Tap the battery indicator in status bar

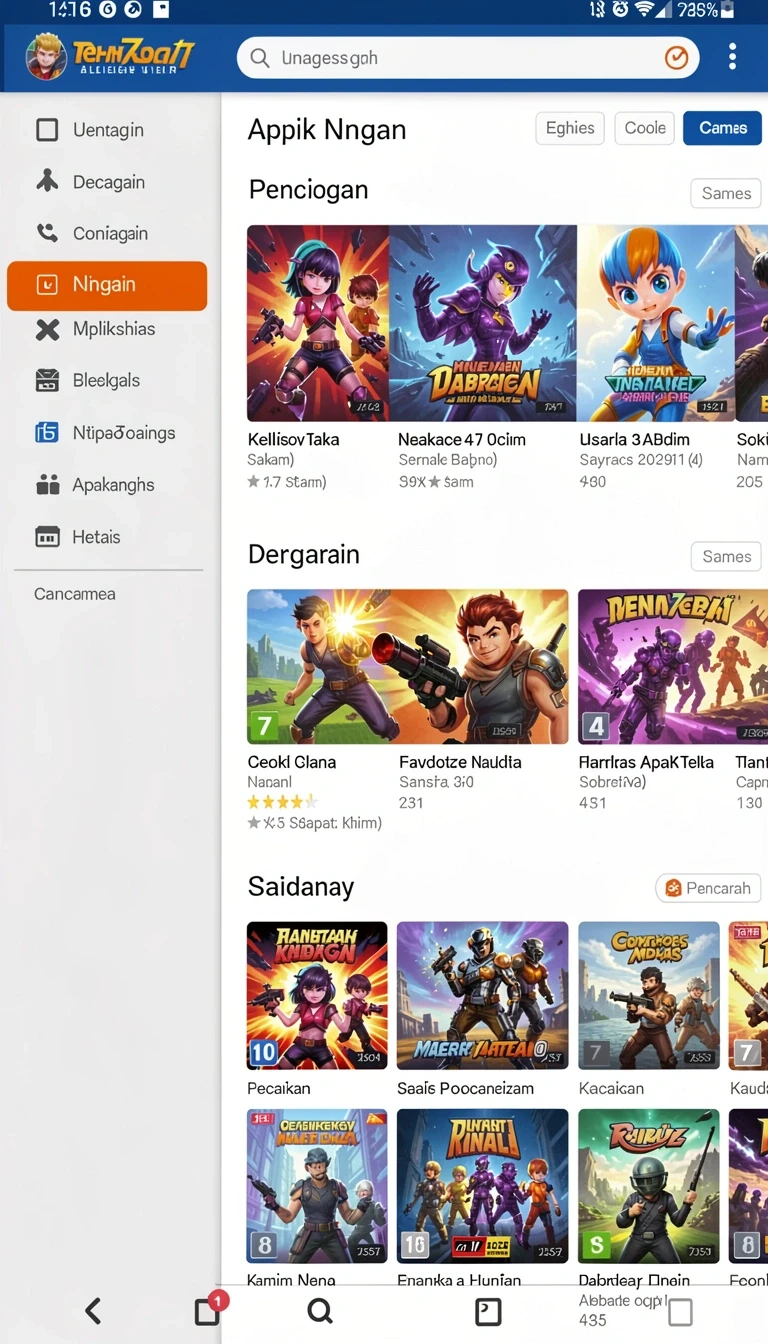click(728, 10)
